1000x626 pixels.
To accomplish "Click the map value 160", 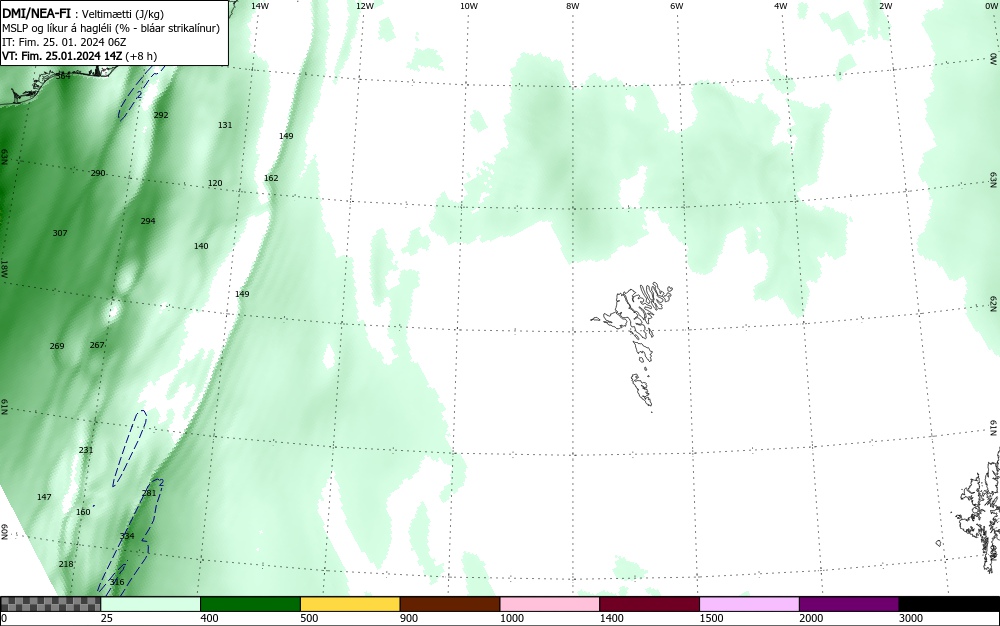I will (x=83, y=513).
